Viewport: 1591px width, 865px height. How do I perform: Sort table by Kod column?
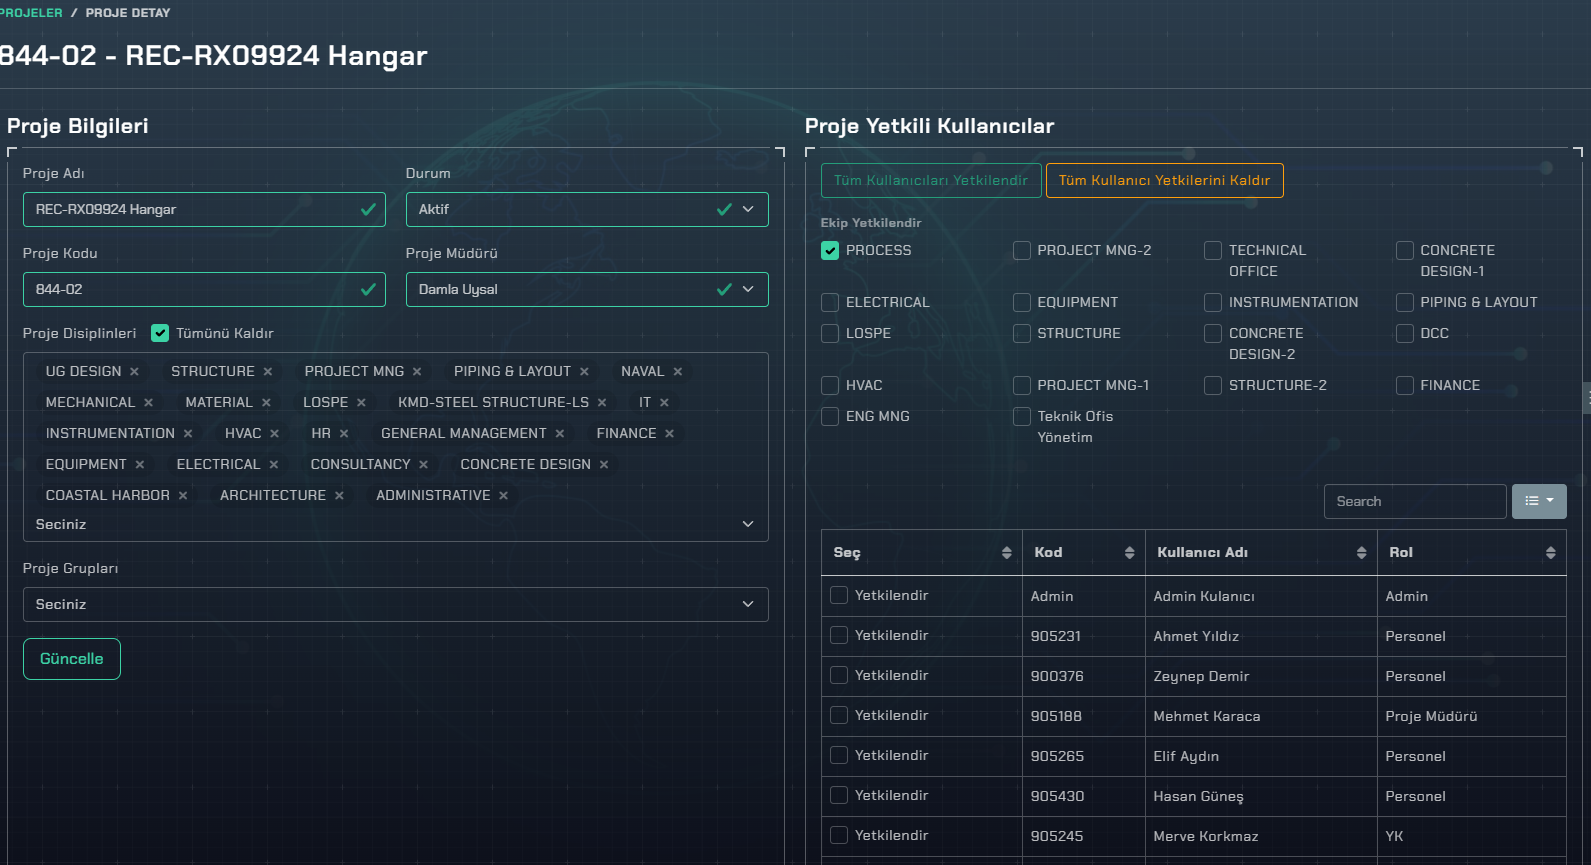click(1129, 553)
